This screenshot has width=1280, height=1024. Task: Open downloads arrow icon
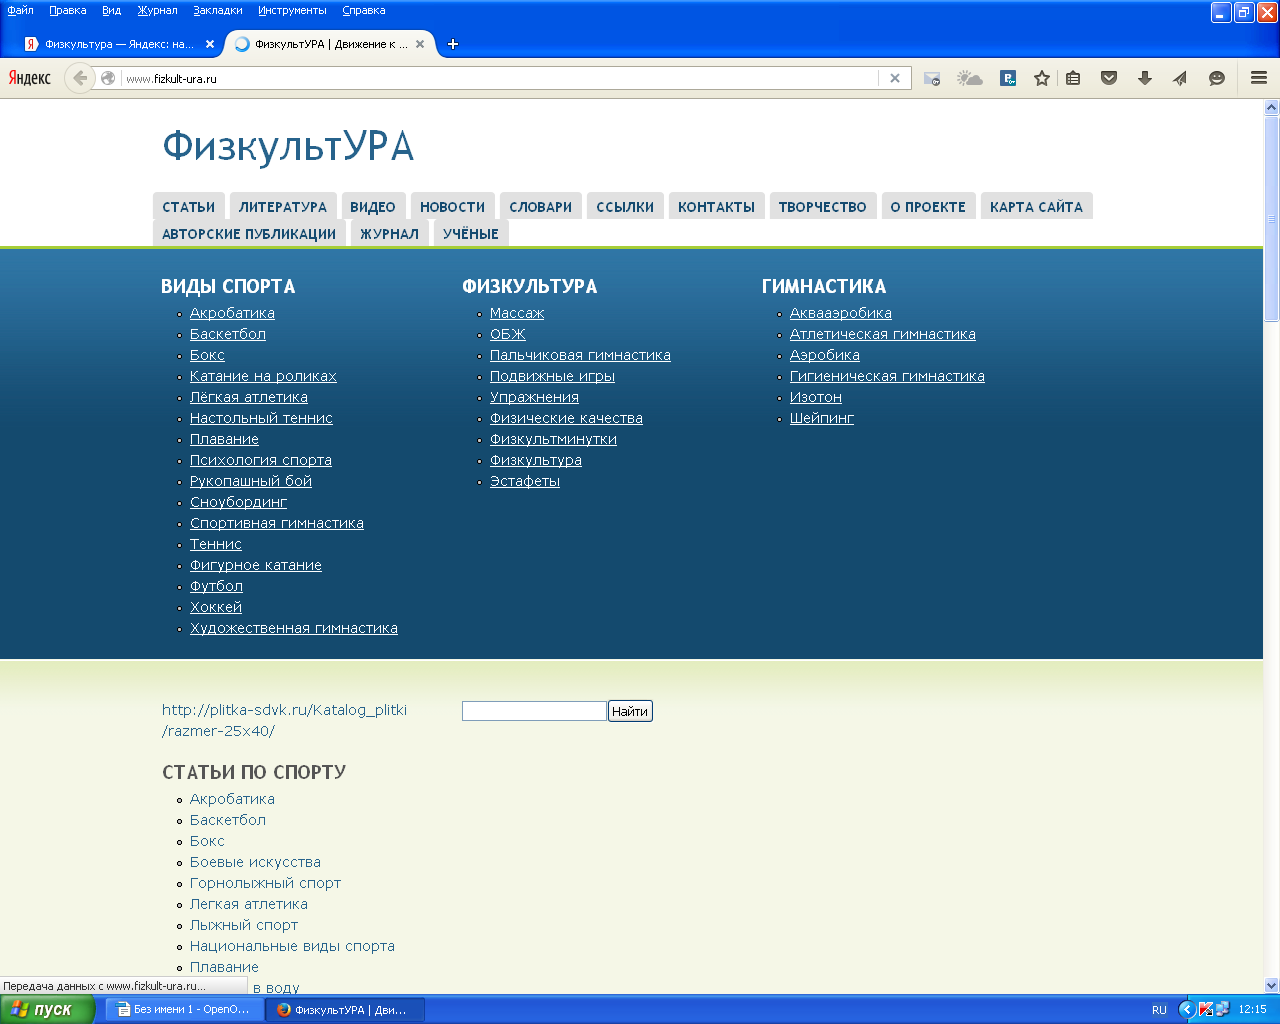(1145, 78)
